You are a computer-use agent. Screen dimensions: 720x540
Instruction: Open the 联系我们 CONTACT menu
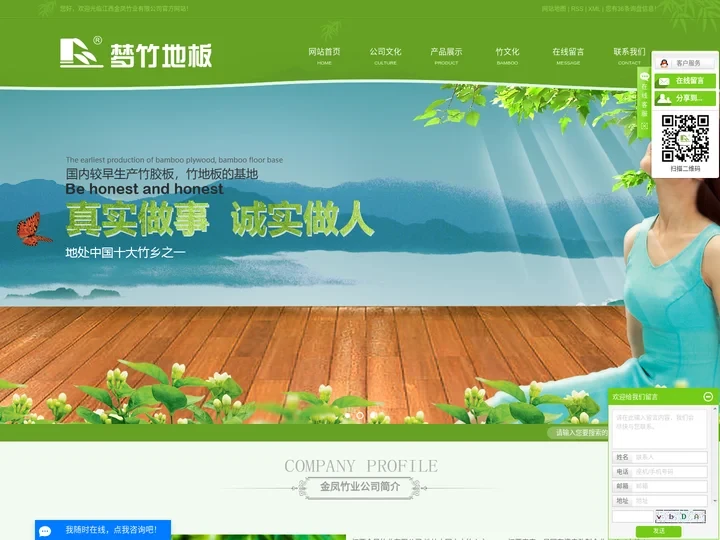coord(629,56)
